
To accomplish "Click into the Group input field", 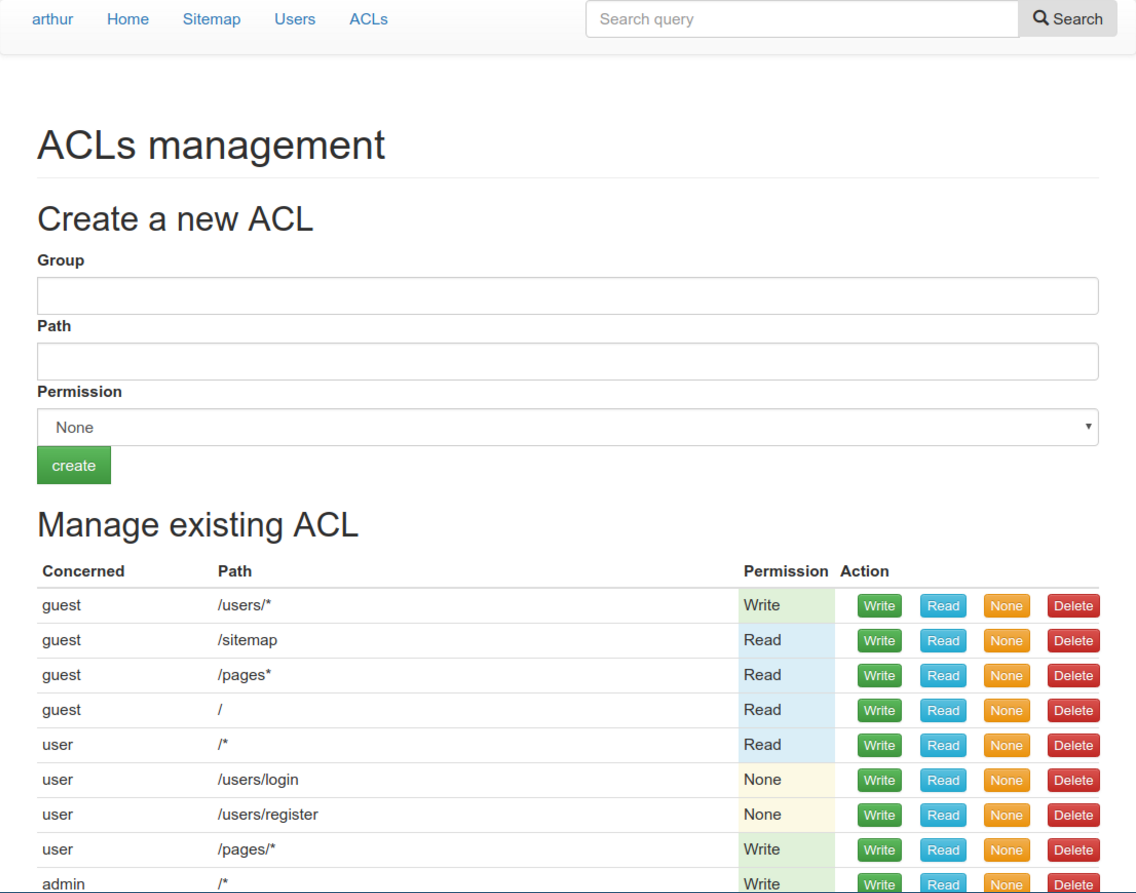I will (x=567, y=295).
